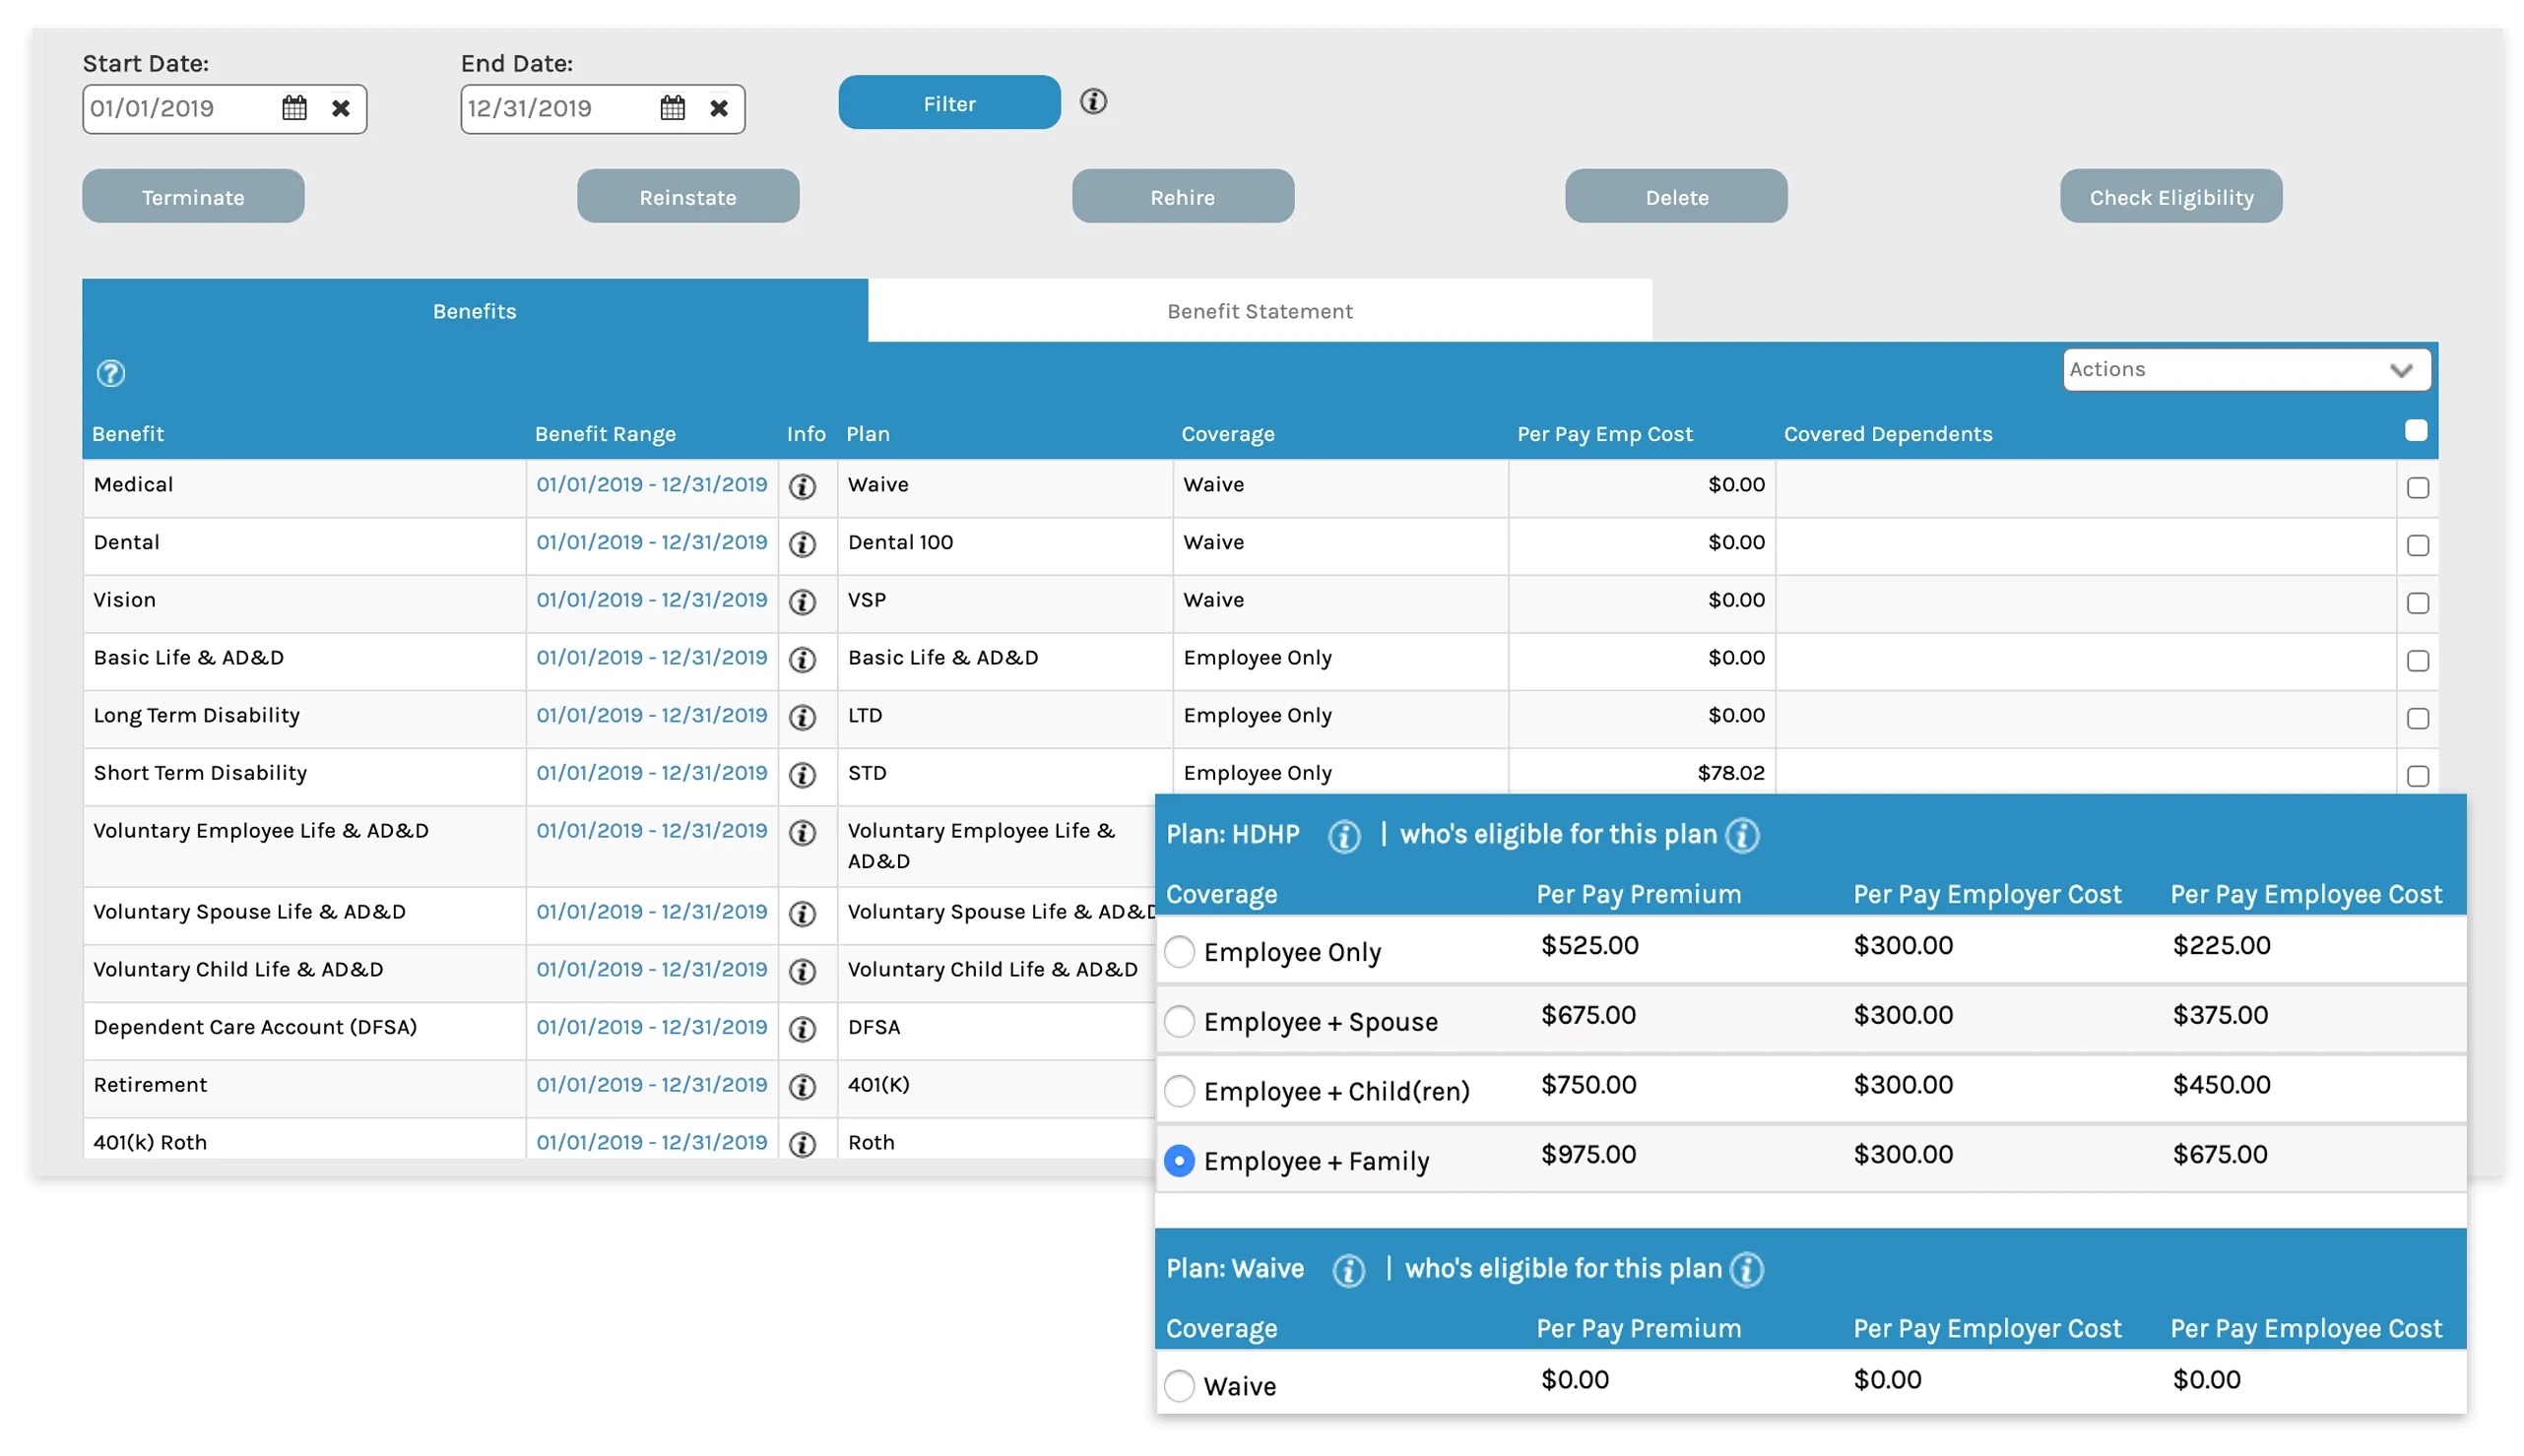Switch to Benefit Statement tab
Screen dimensions: 2524x1456
coord(1259,311)
